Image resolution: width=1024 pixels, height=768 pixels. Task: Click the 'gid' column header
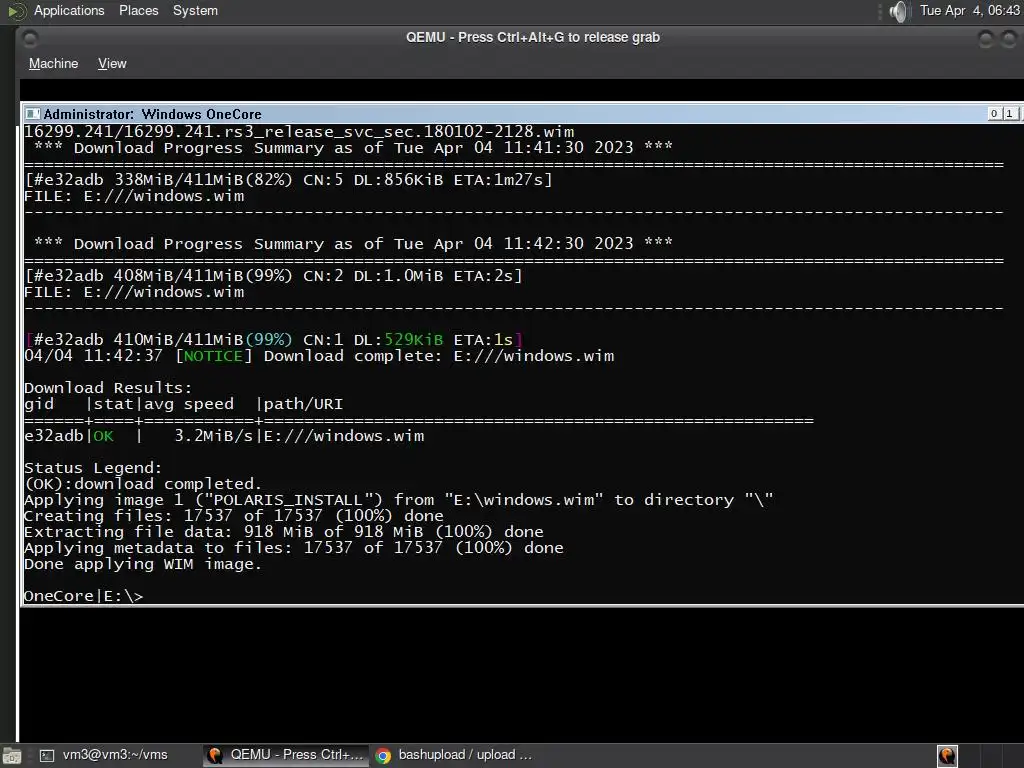39,404
